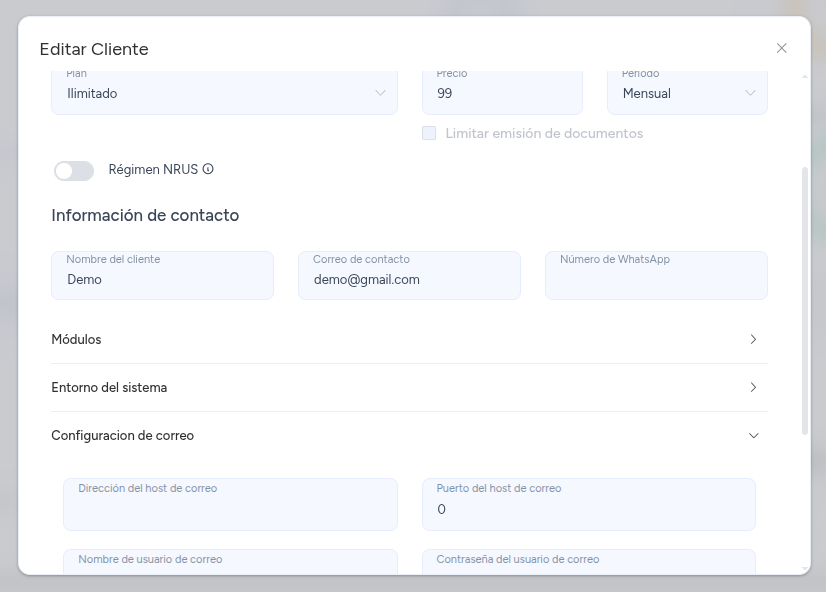This screenshot has width=826, height=592.
Task: Click the info icon next to Régimen NRUS
Action: coord(208,169)
